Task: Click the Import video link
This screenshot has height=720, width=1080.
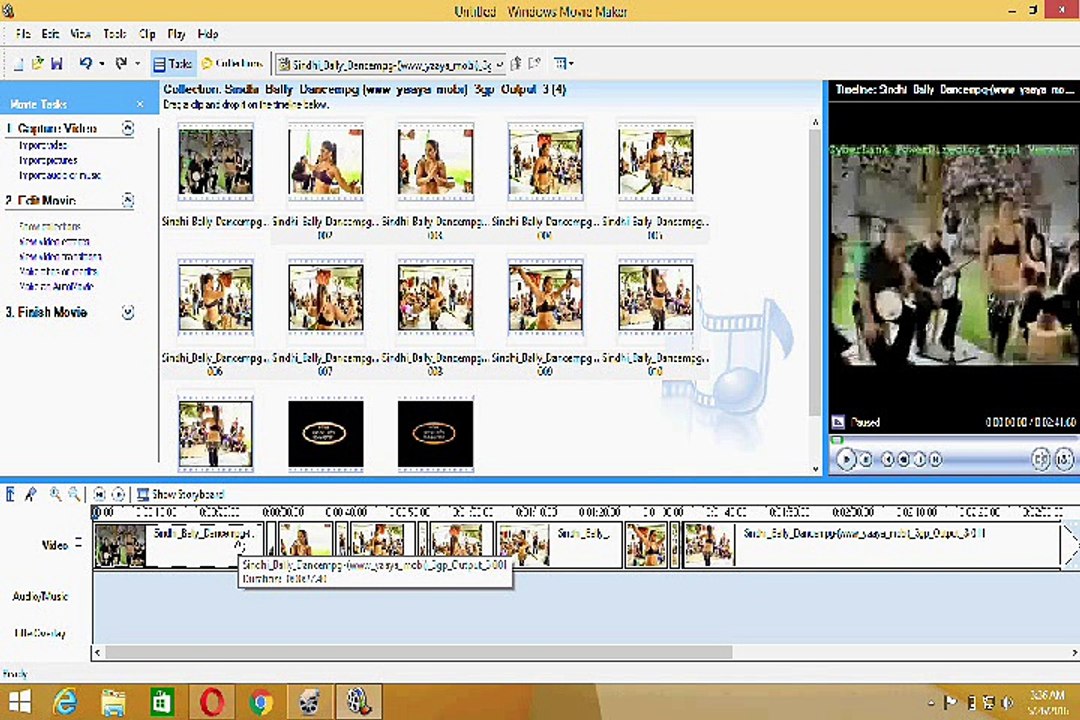Action: click(x=43, y=145)
